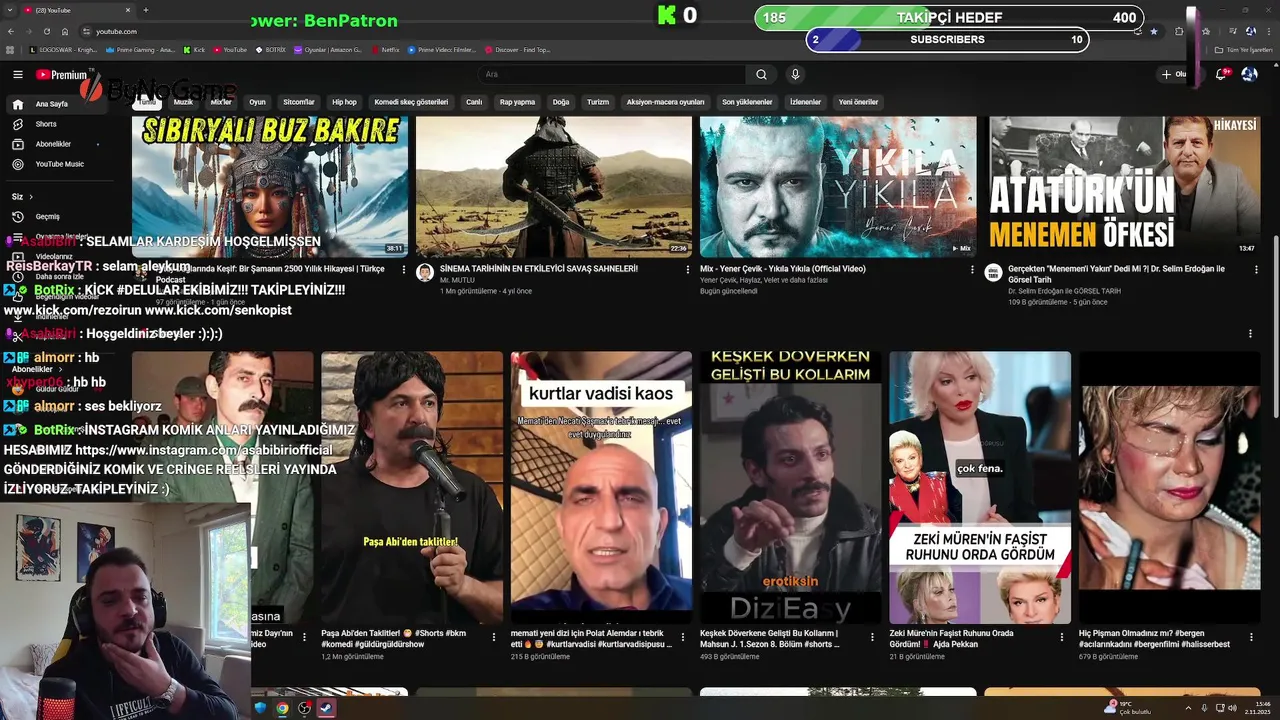This screenshot has height=720, width=1280.
Task: Open the Kick bookmark
Action: point(194,49)
